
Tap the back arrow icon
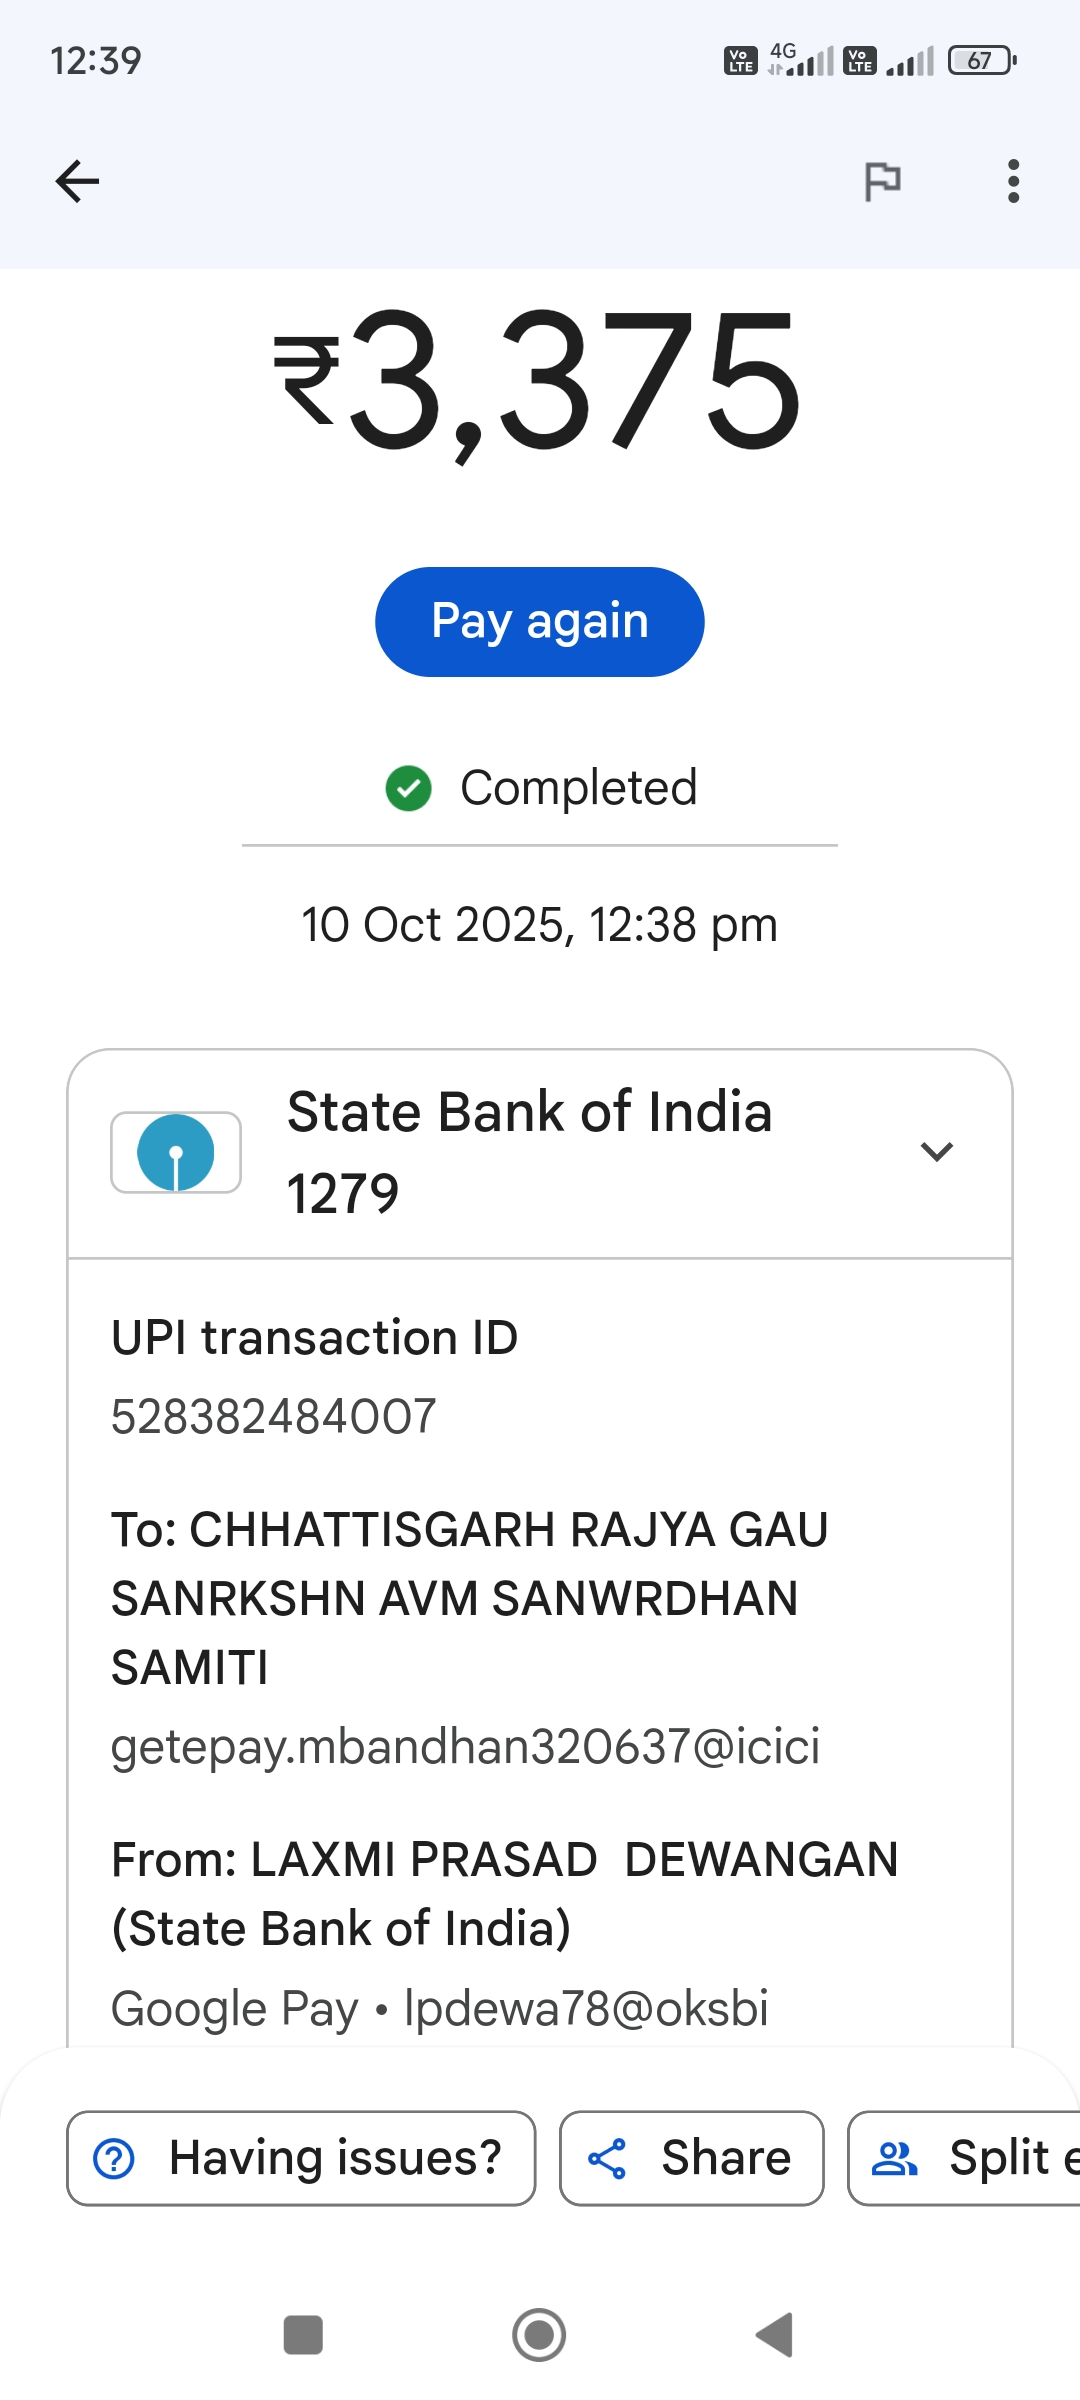pos(77,181)
